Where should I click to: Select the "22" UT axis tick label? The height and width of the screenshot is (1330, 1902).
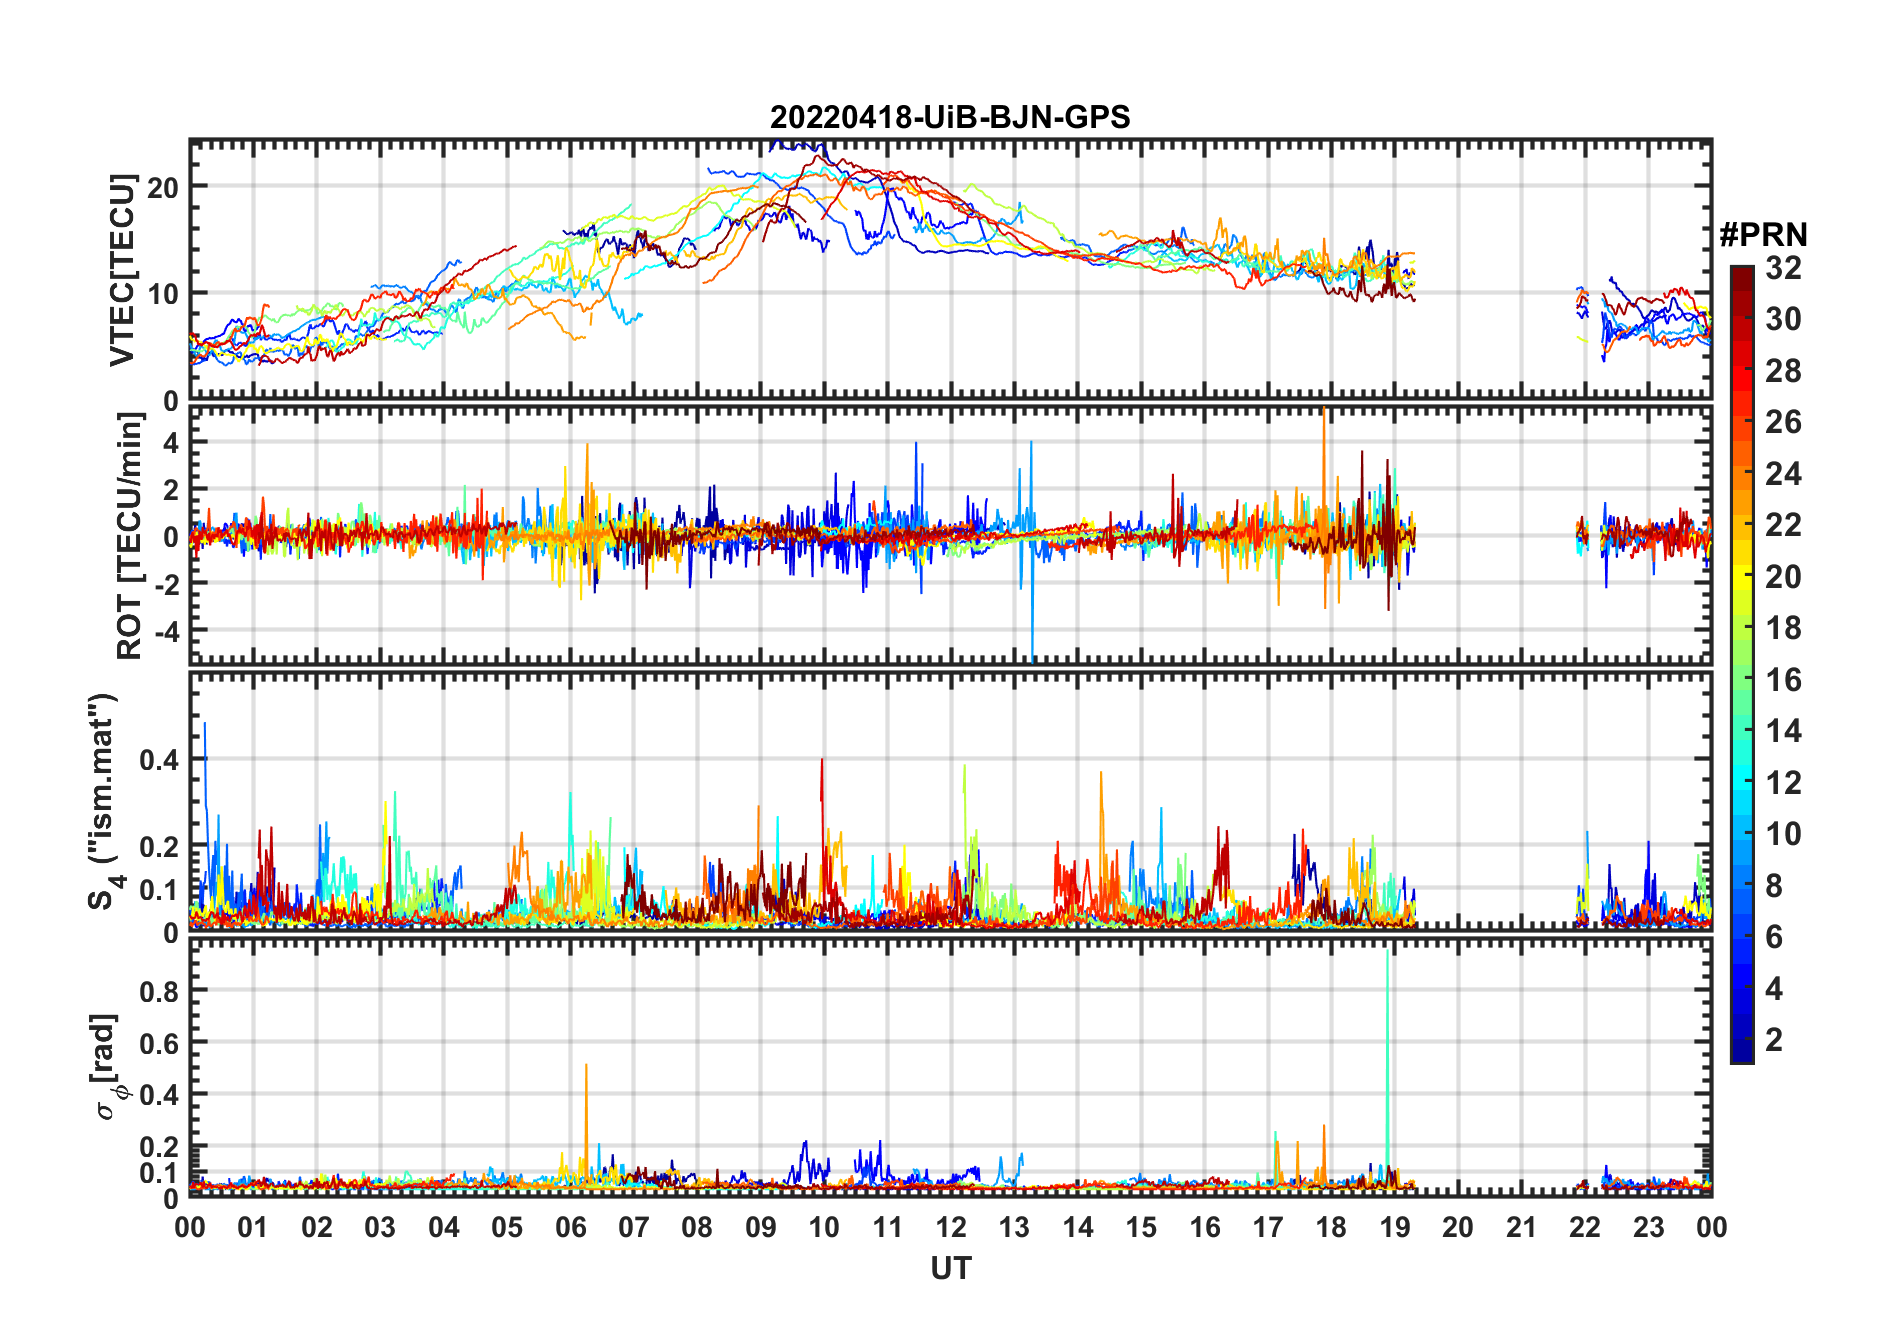(x=1585, y=1227)
